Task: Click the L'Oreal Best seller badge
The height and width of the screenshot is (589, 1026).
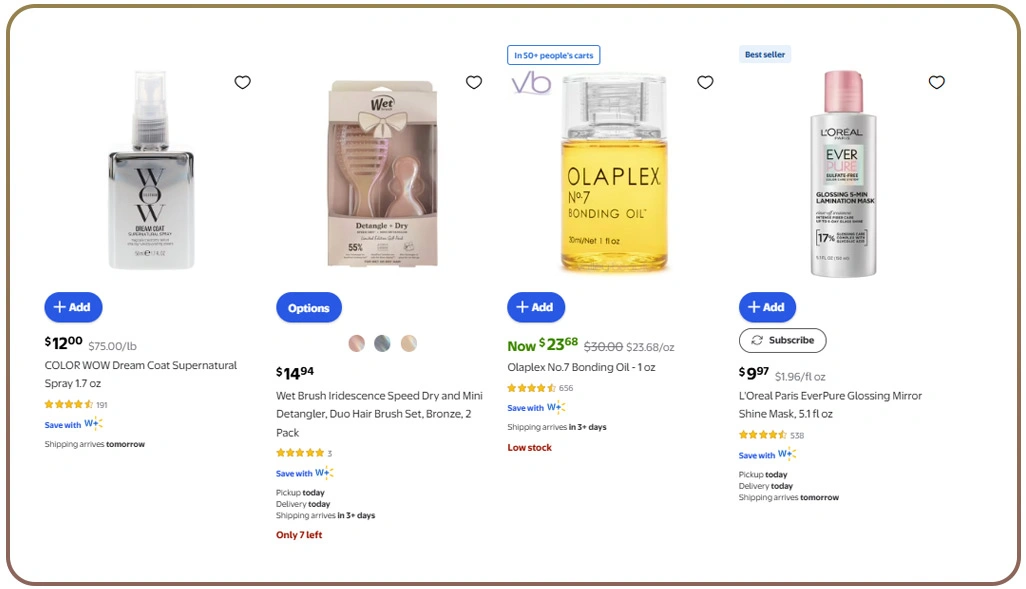Action: pos(765,55)
